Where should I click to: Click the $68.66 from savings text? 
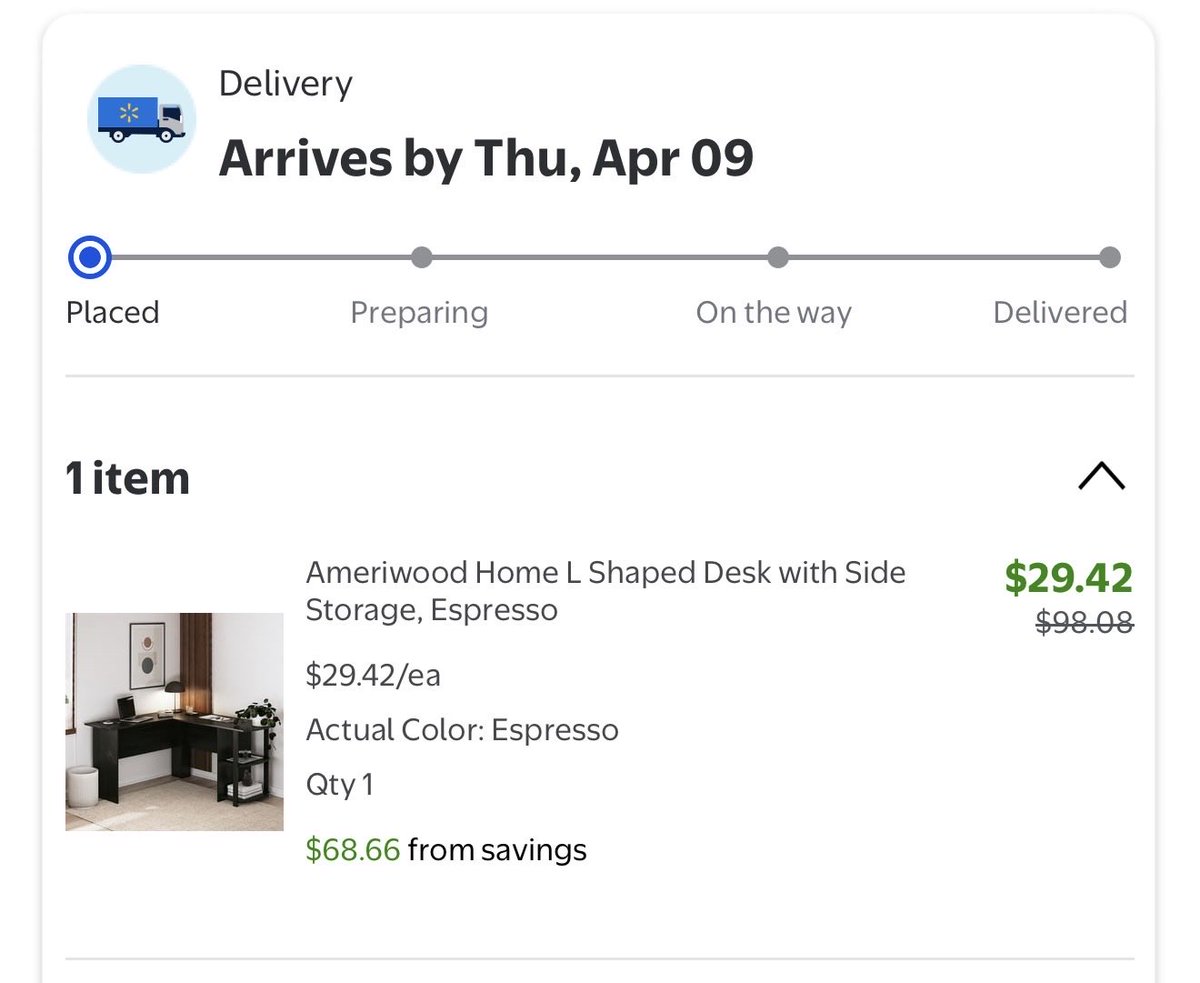pyautogui.click(x=446, y=850)
